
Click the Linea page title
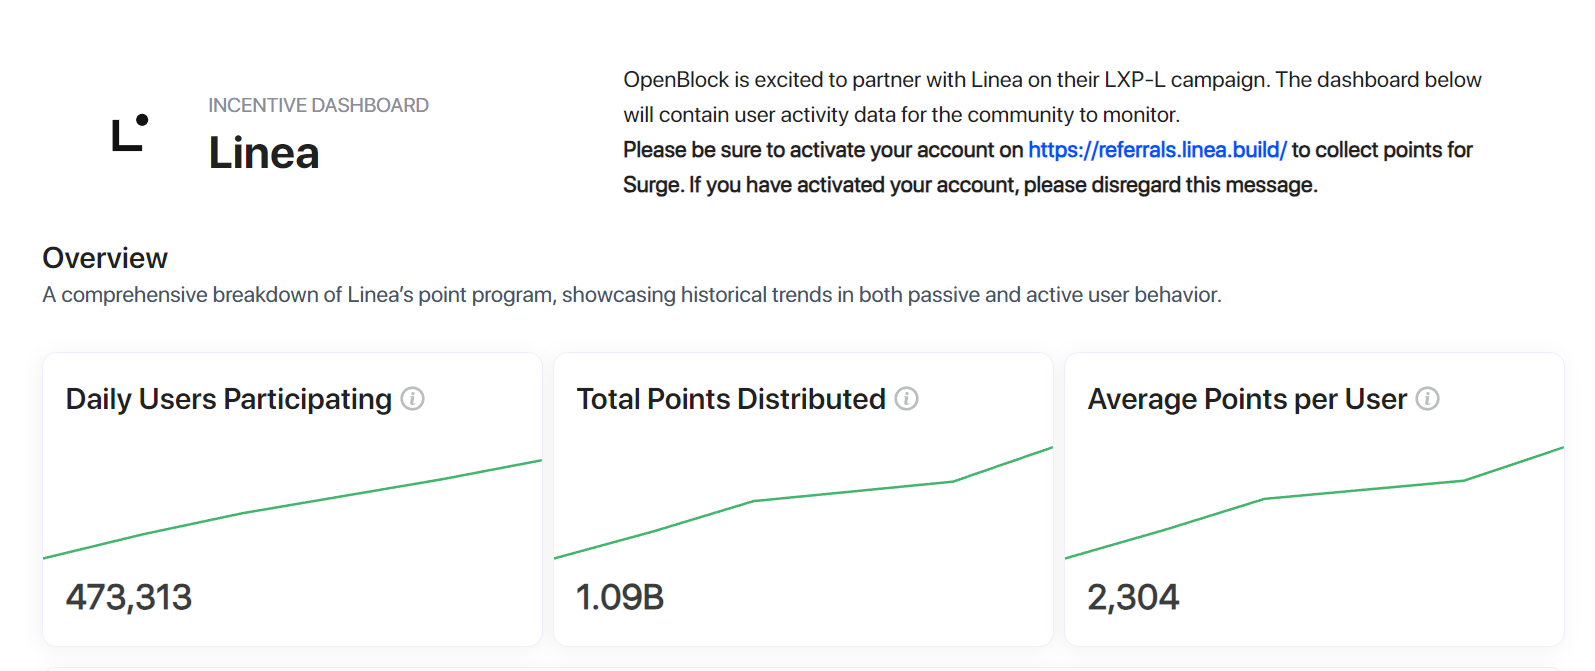(x=264, y=153)
